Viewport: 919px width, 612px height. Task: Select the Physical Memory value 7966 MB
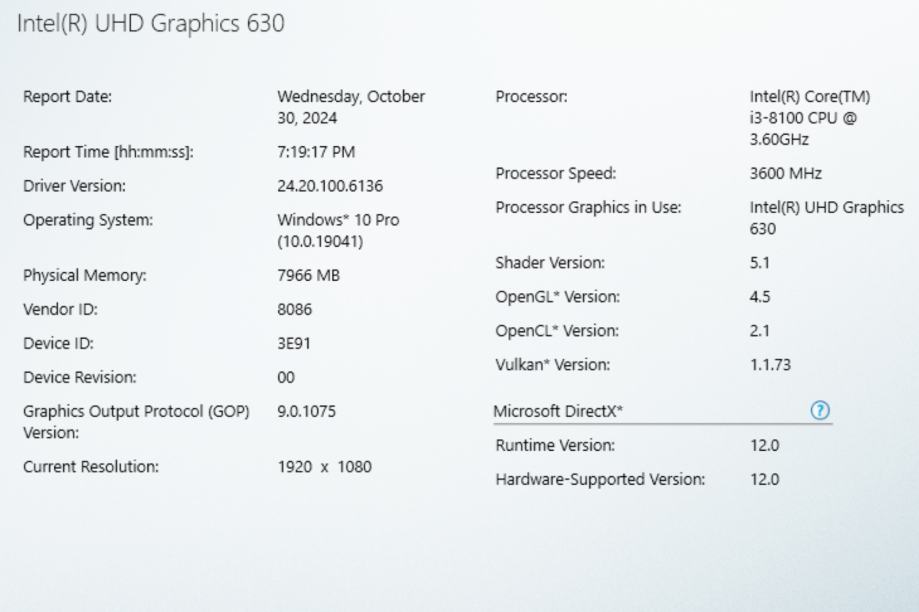point(308,276)
